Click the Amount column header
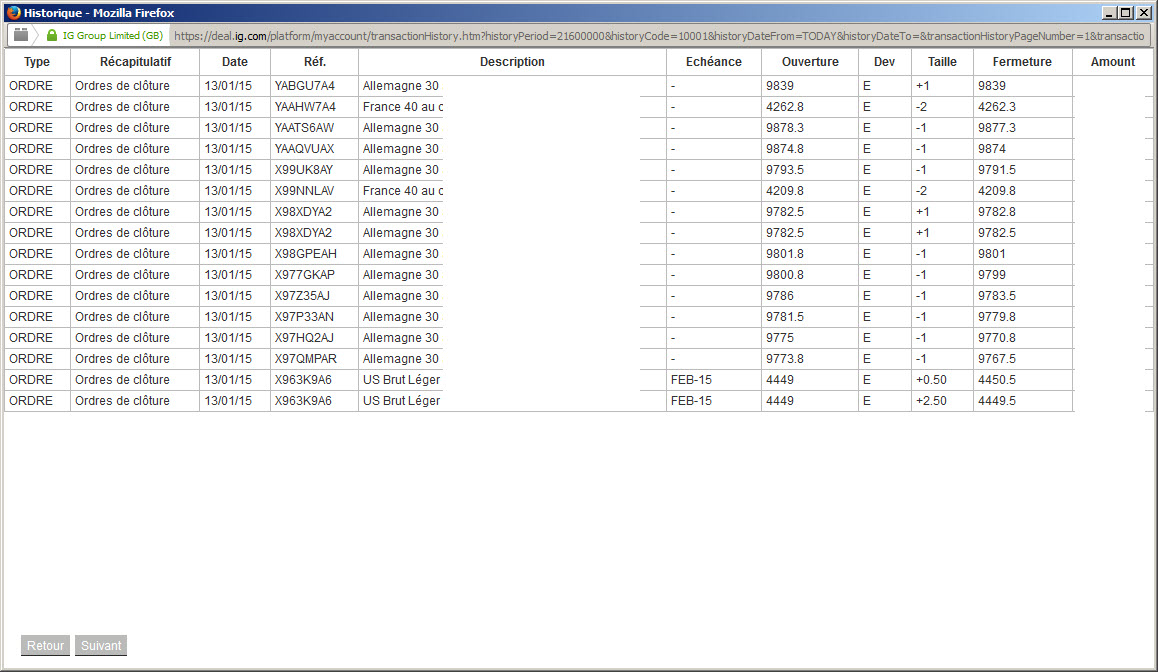1158x672 pixels. [1112, 62]
